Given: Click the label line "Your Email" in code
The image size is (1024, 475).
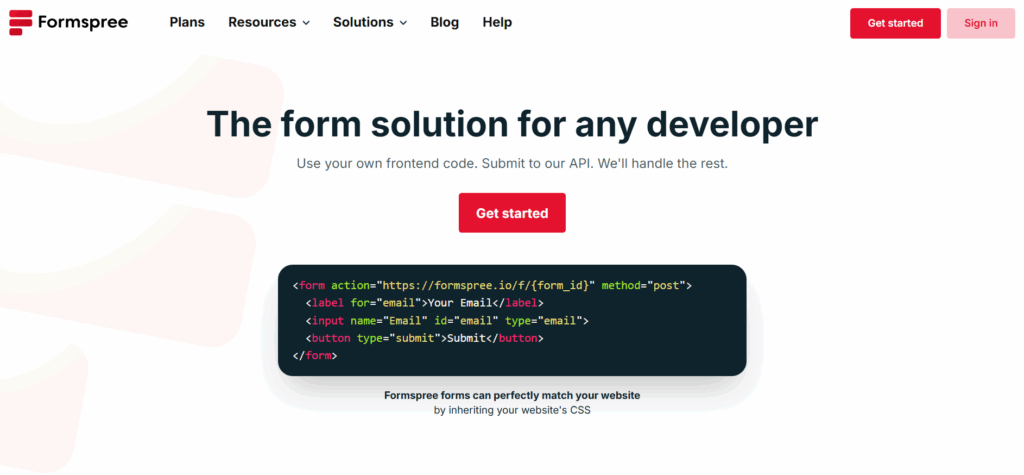Looking at the screenshot, I should point(424,303).
